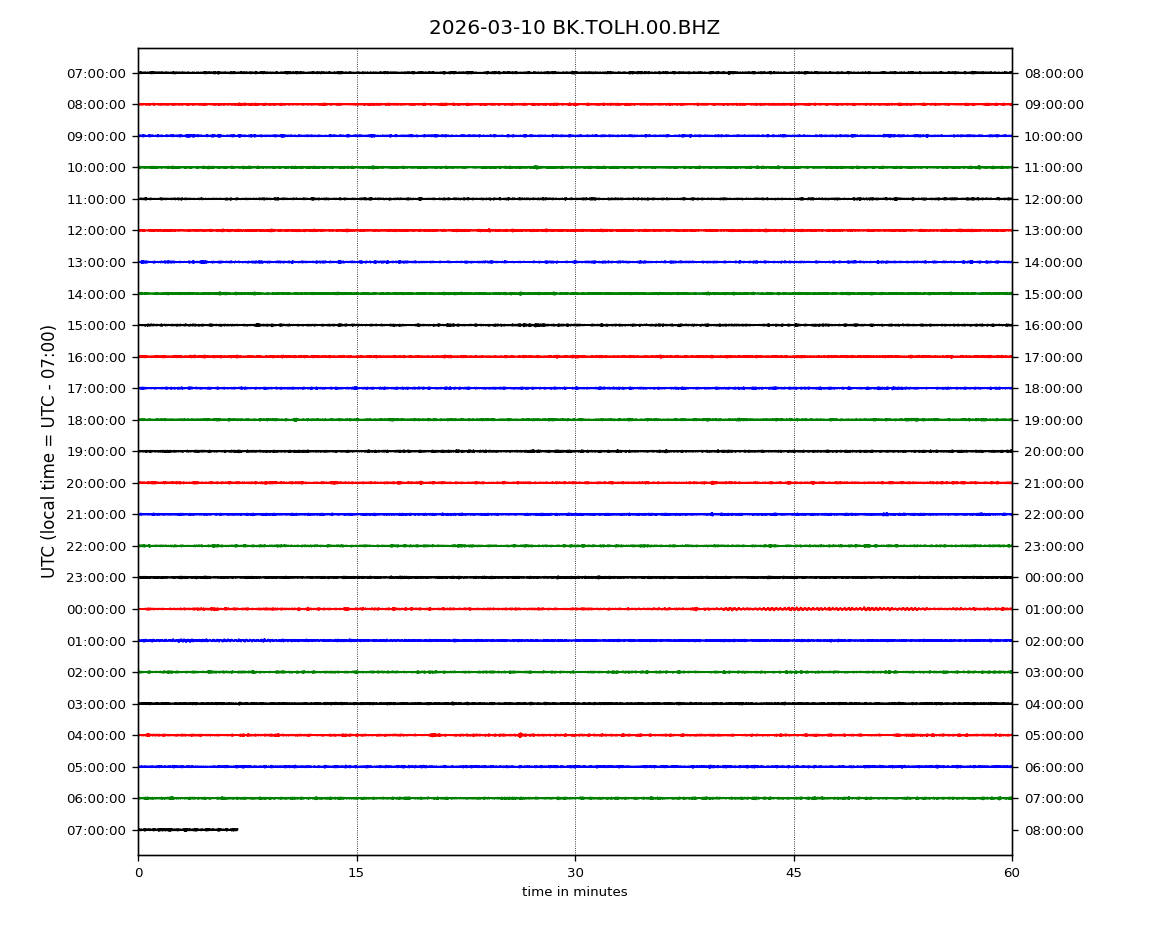Click the 0 minute x-axis tick label
The height and width of the screenshot is (950, 1150).
pos(138,873)
